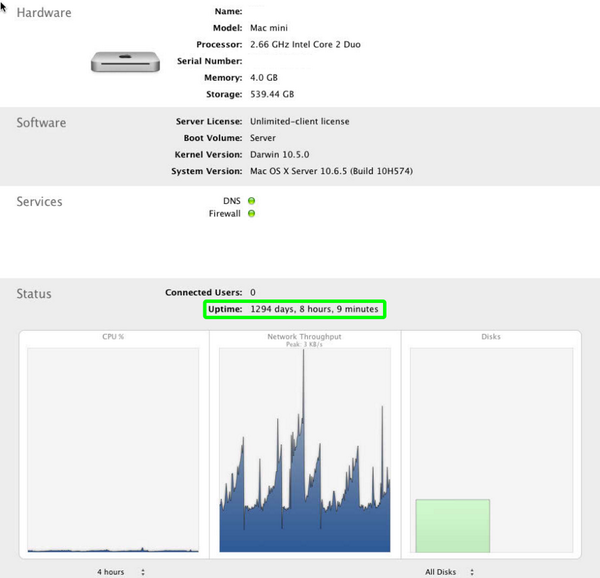
Task: Click the Name label
Action: pyautogui.click(x=228, y=11)
